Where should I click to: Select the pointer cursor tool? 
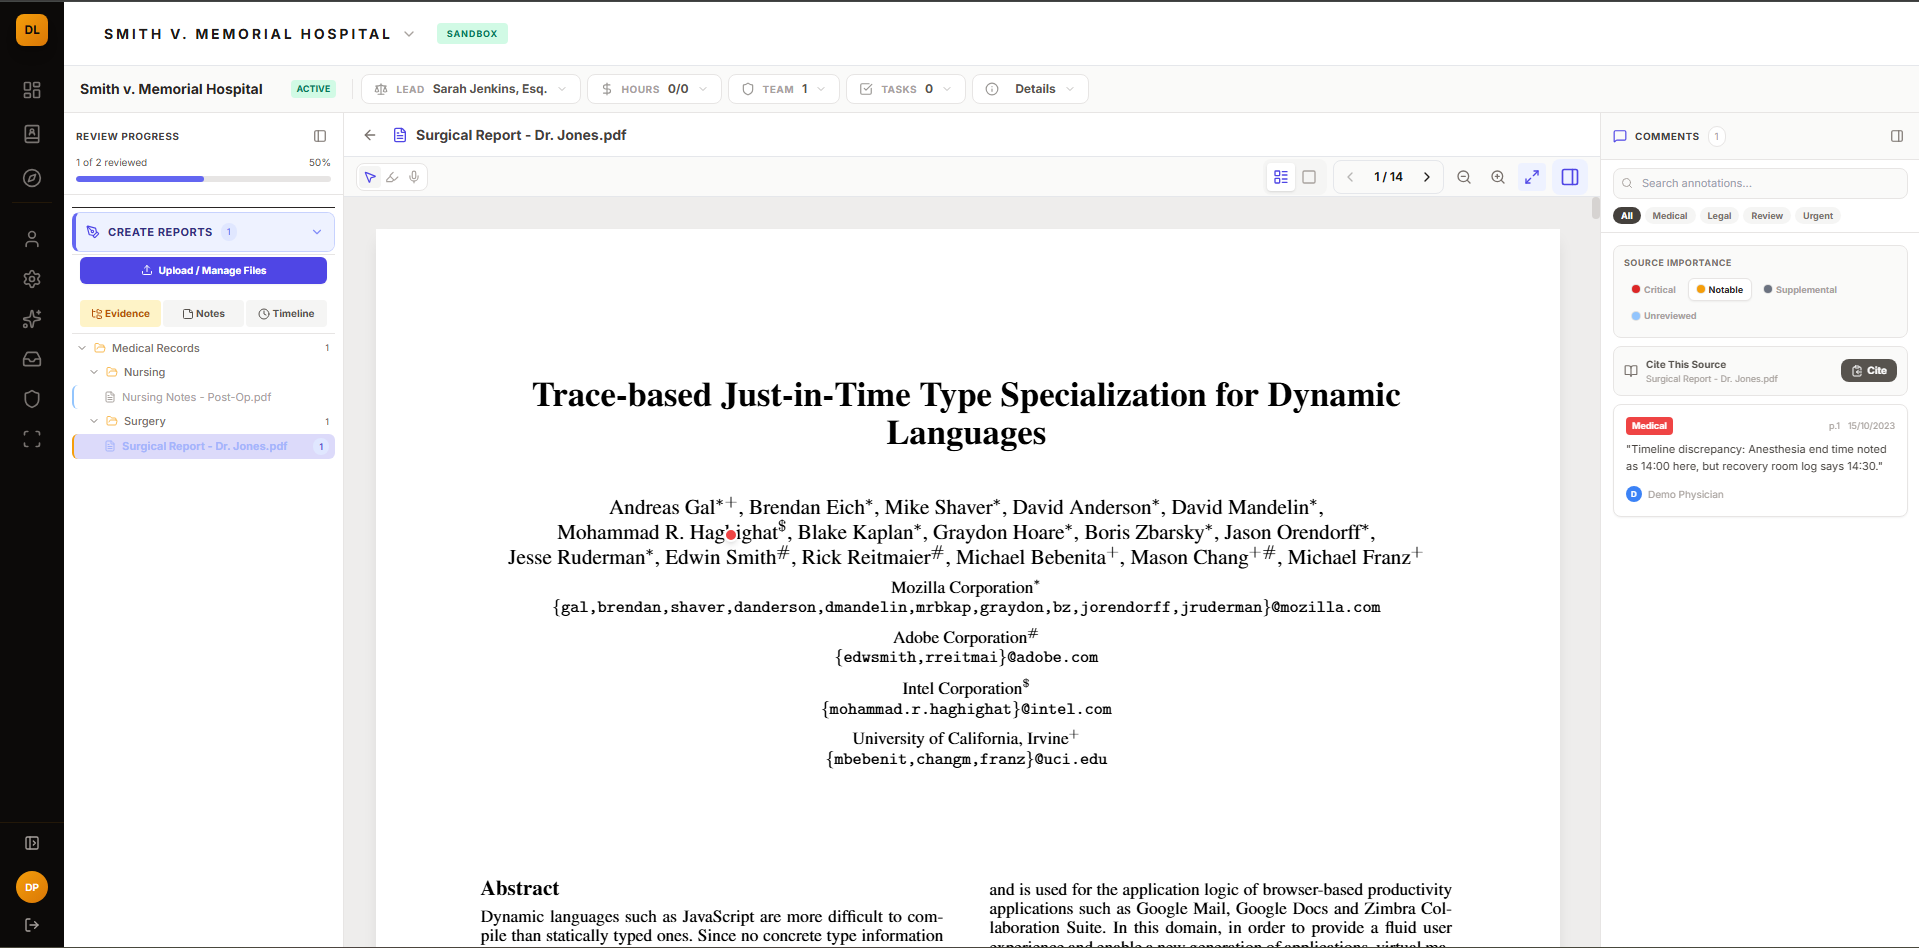click(x=370, y=177)
